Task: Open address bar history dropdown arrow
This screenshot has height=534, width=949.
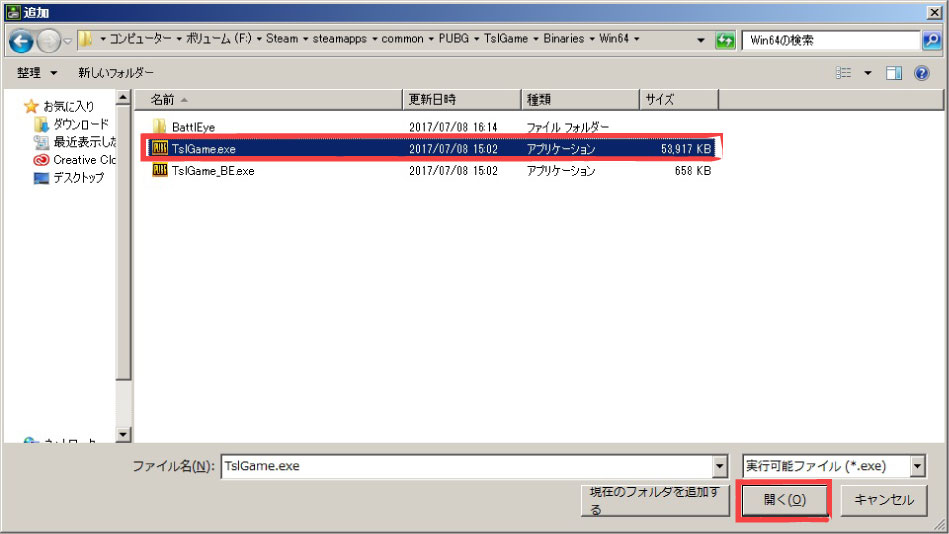Action: click(701, 41)
